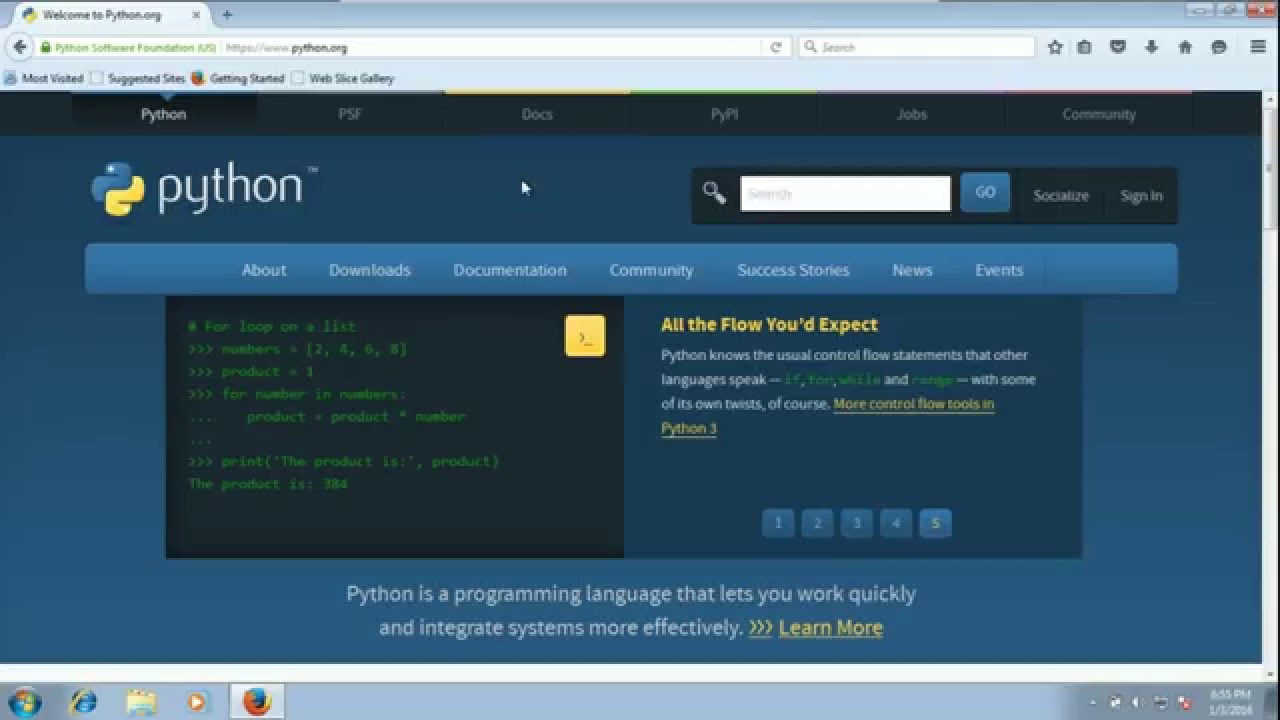Screen dimensions: 1280x720
Task: Launch the interactive shell yellow button
Action: 585,336
